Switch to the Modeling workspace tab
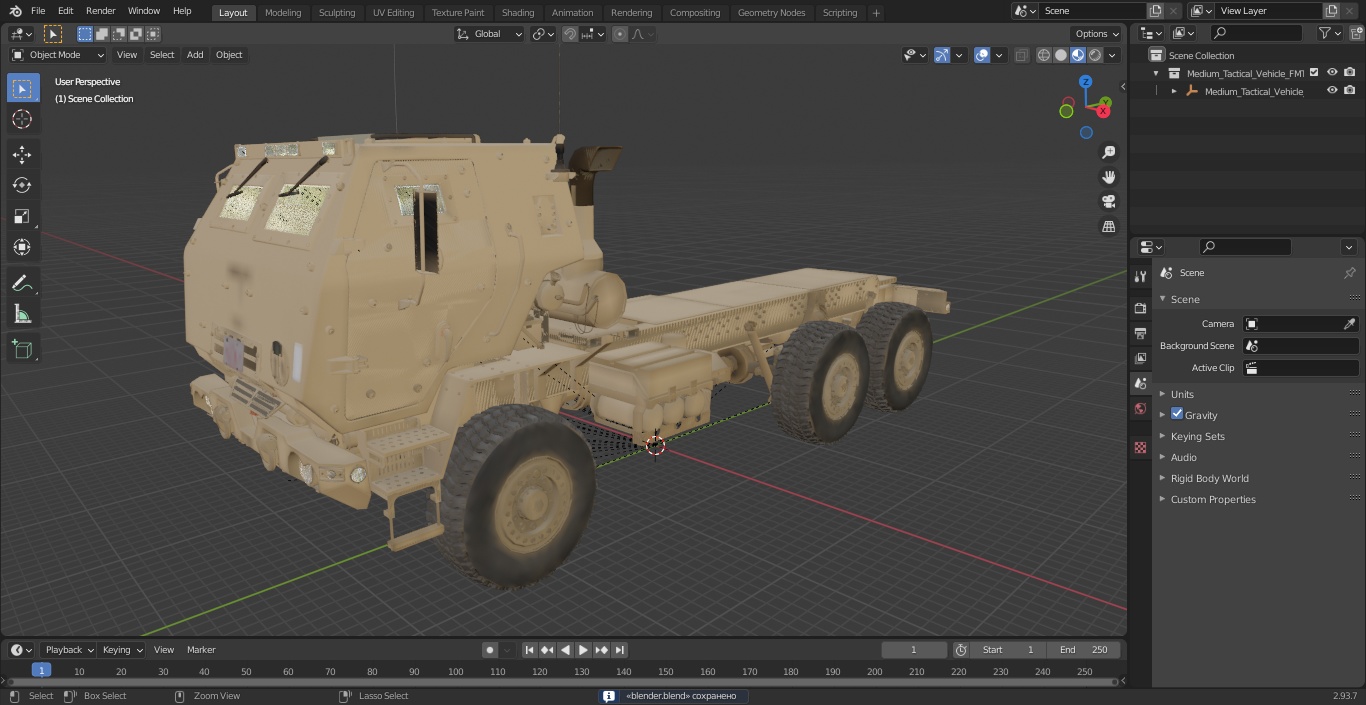The width and height of the screenshot is (1366, 705). (283, 13)
